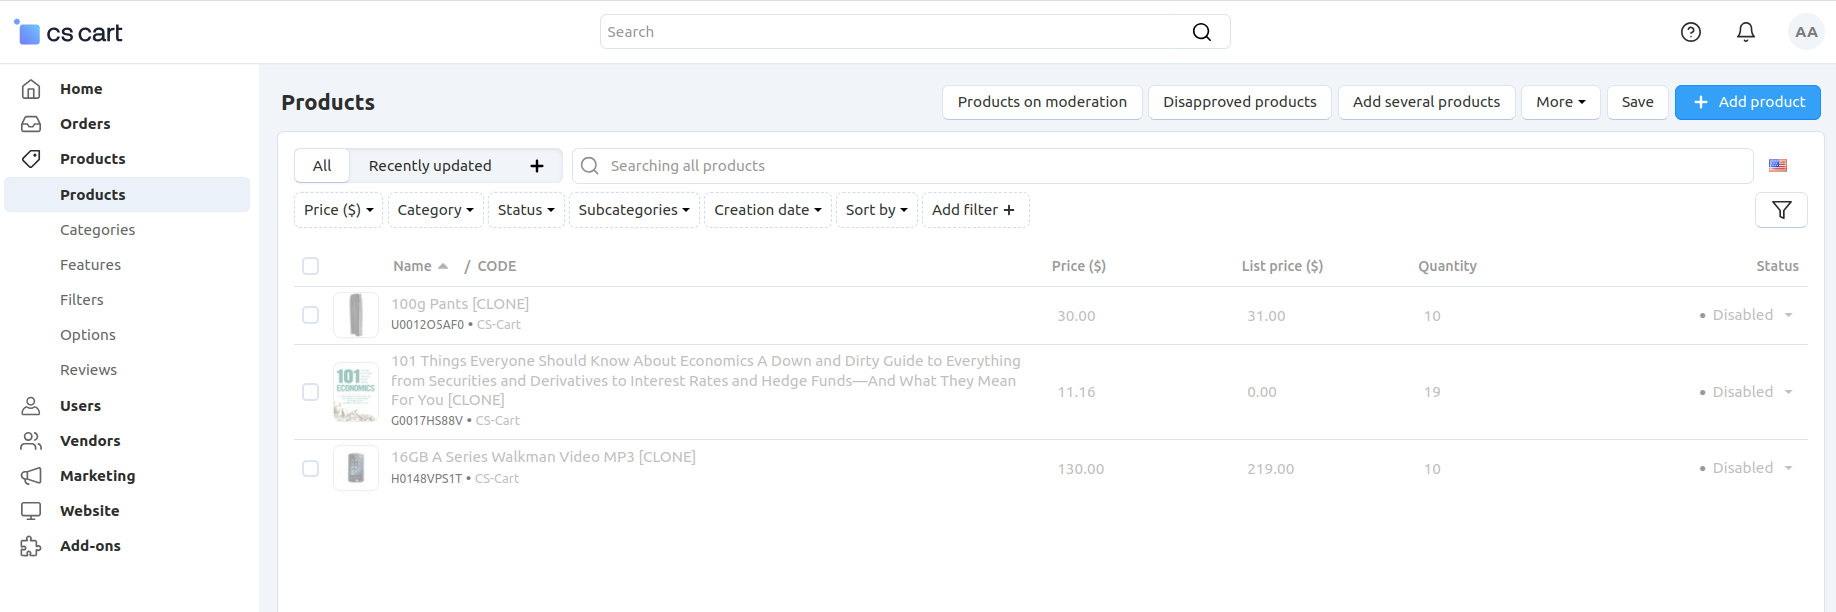The width and height of the screenshot is (1836, 612).
Task: Open the Status filter dropdown
Action: point(526,210)
